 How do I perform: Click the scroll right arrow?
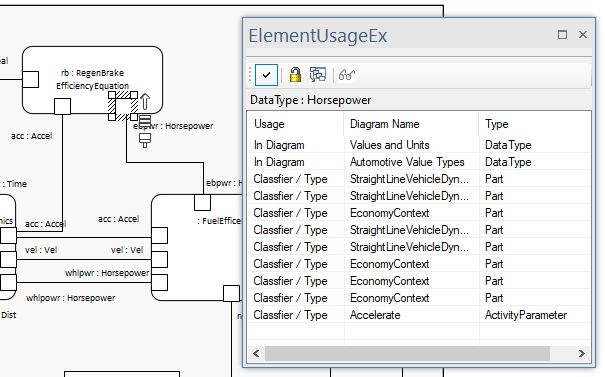[581, 353]
